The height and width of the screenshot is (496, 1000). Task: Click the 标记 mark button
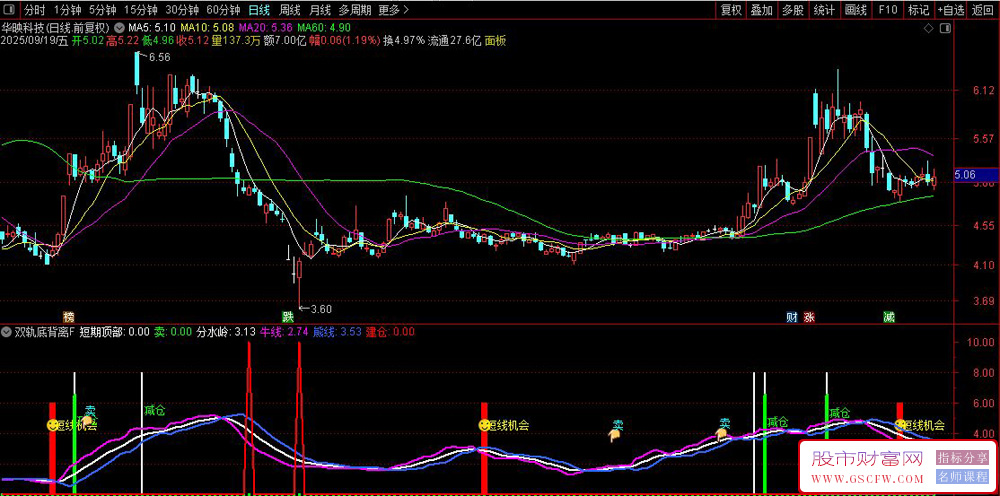pyautogui.click(x=918, y=10)
